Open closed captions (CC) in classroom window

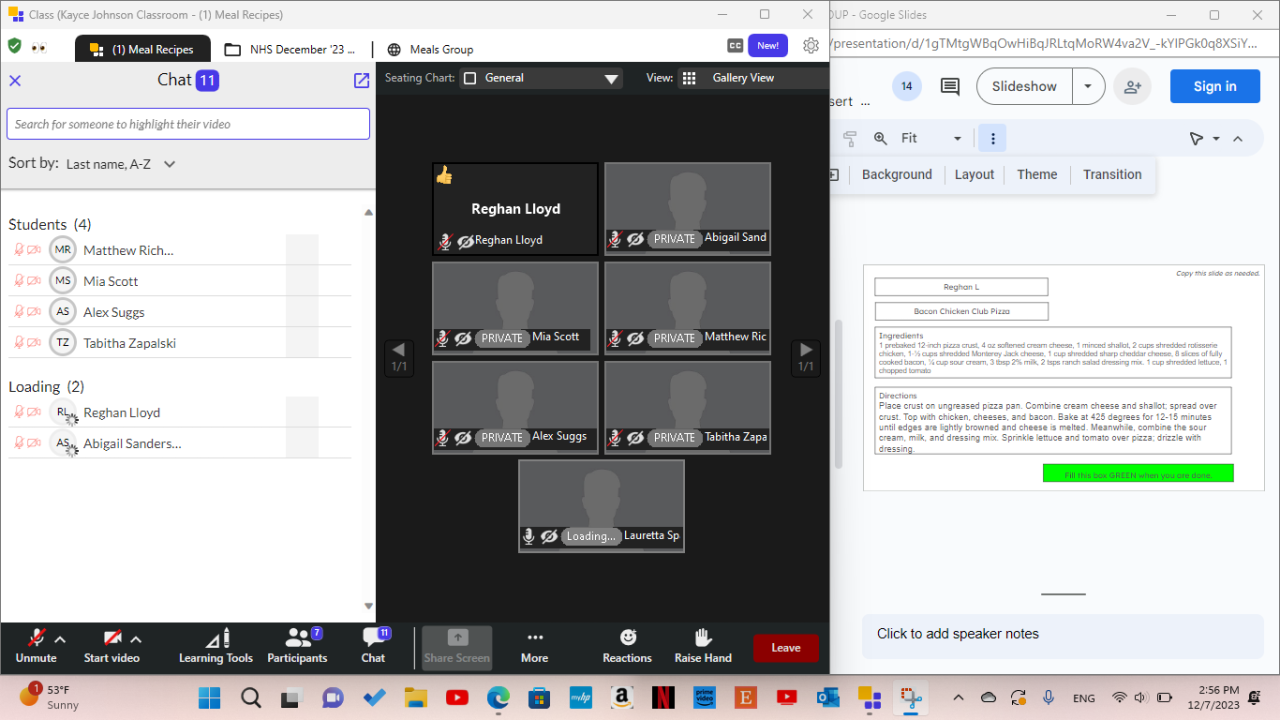click(x=735, y=46)
